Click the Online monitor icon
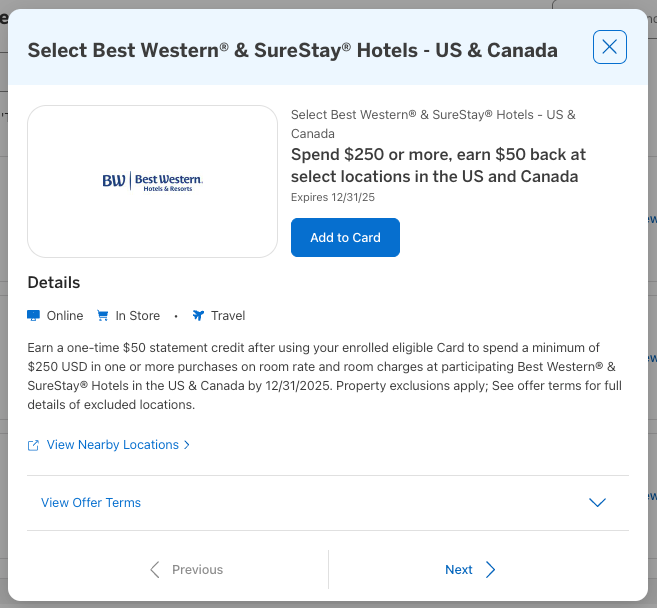This screenshot has height=608, width=657. (34, 316)
